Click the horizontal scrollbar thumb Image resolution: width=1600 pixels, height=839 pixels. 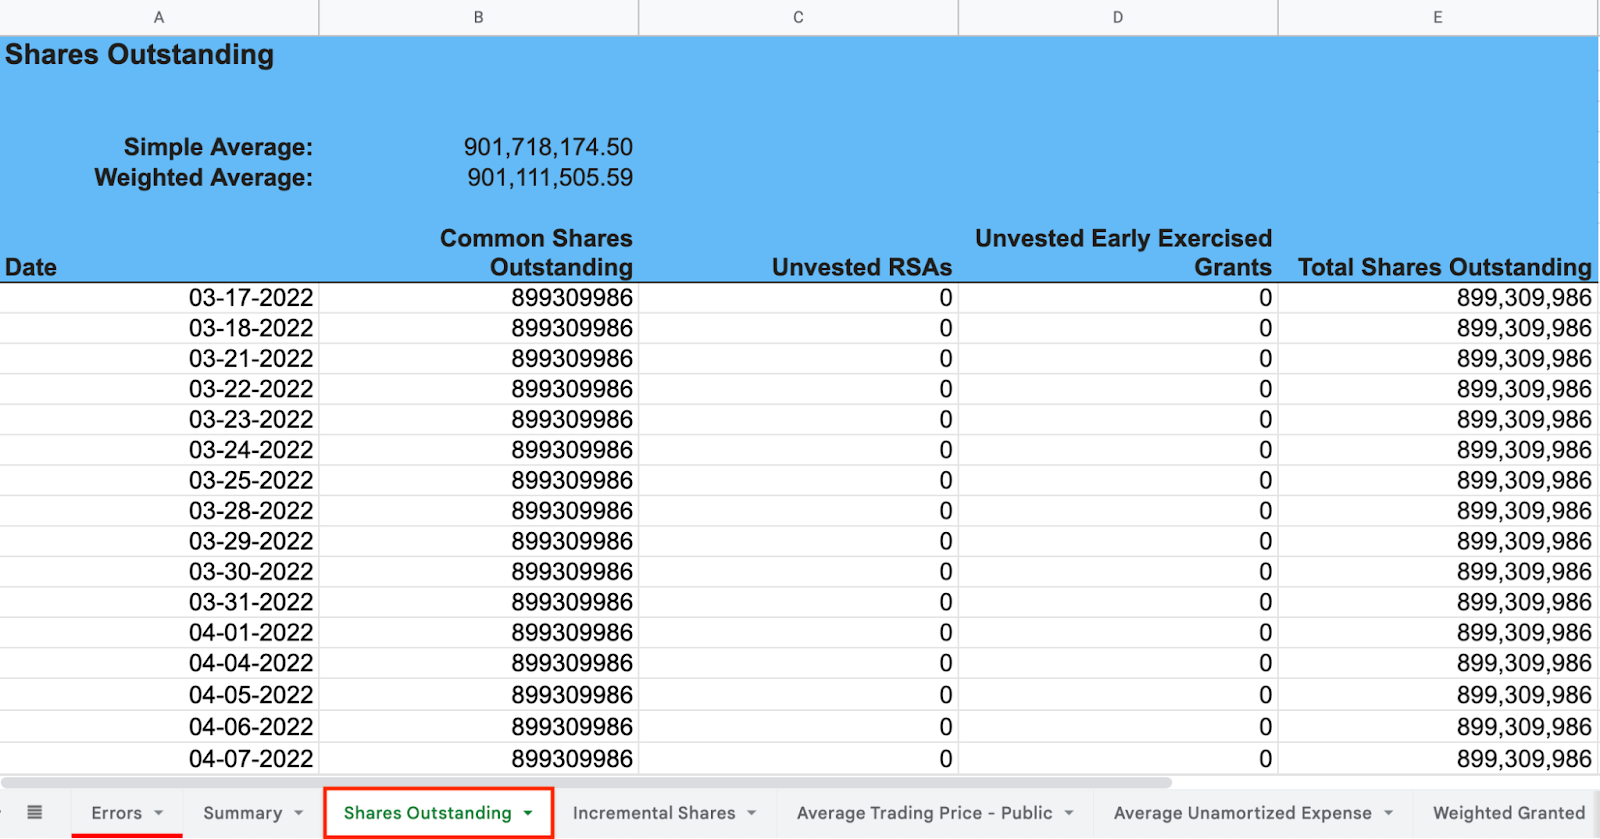(586, 782)
